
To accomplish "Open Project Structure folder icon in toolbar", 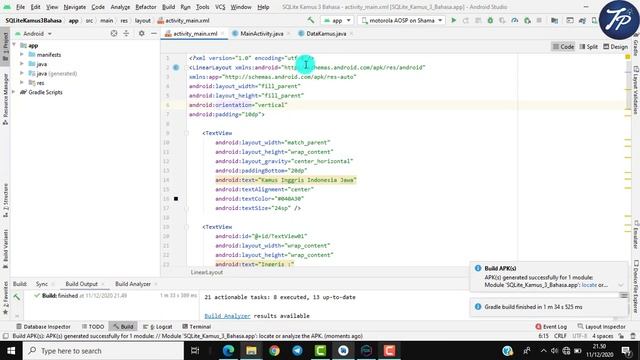I will pyautogui.click(x=554, y=20).
